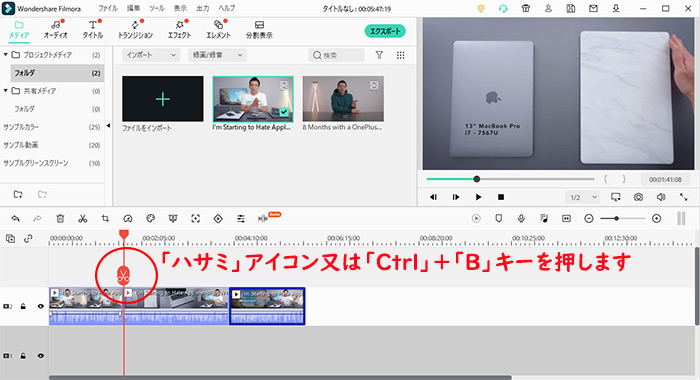
Task: Play the preview video
Action: pyautogui.click(x=478, y=197)
